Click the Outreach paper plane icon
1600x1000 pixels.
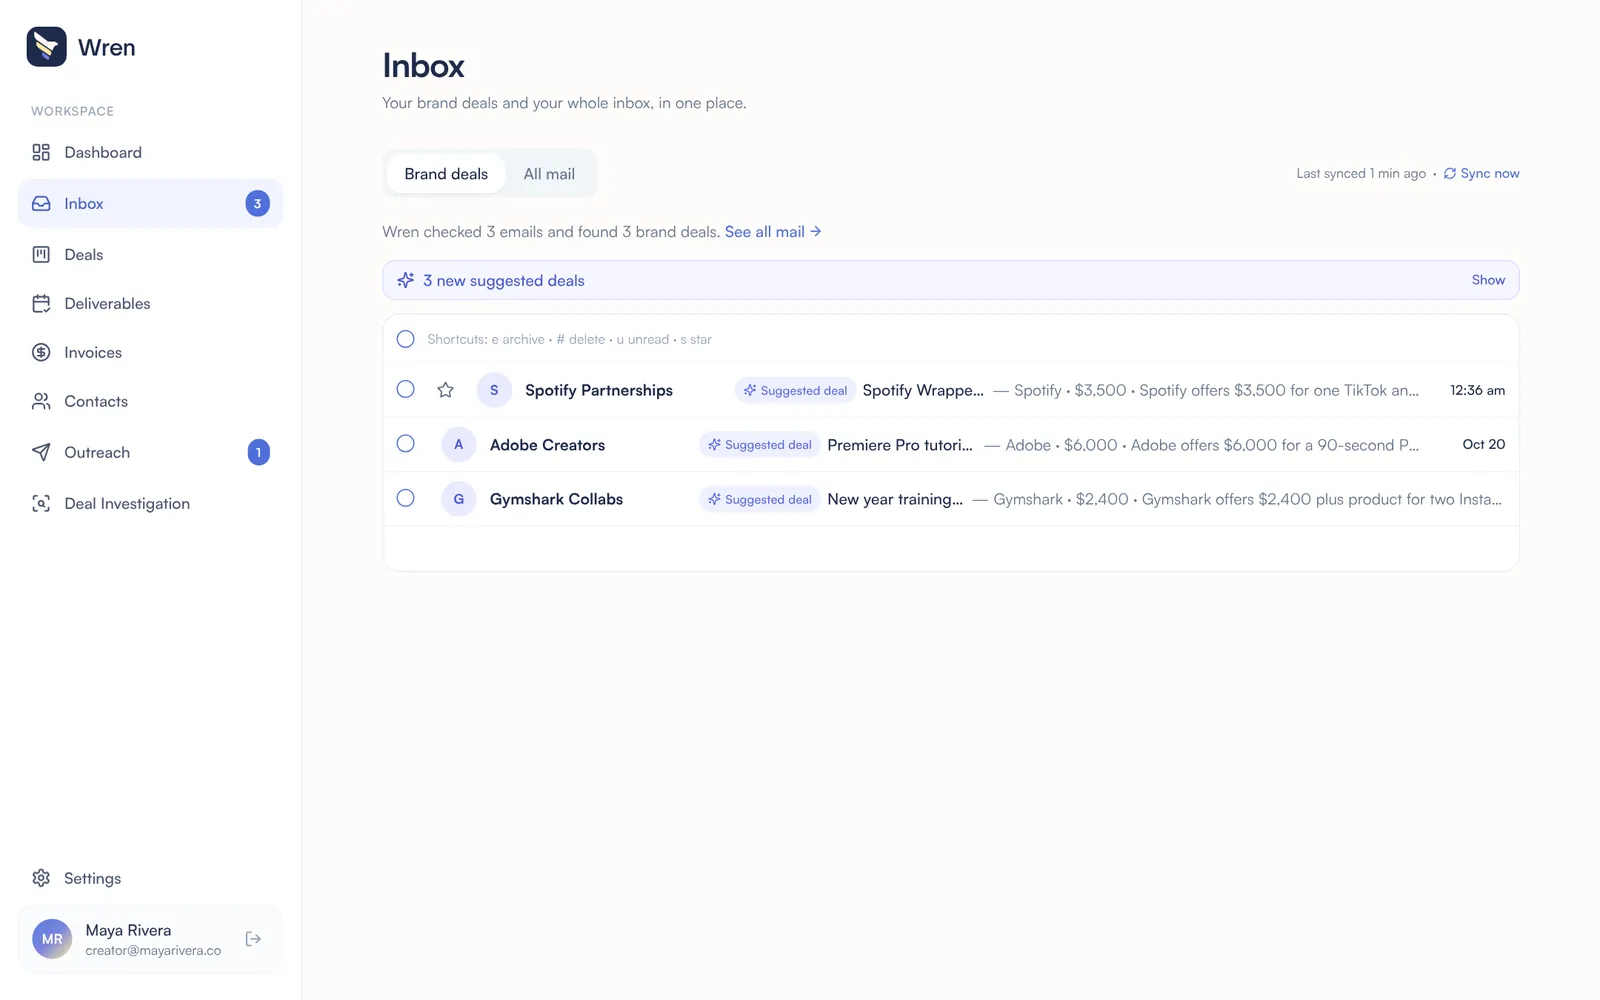41,452
